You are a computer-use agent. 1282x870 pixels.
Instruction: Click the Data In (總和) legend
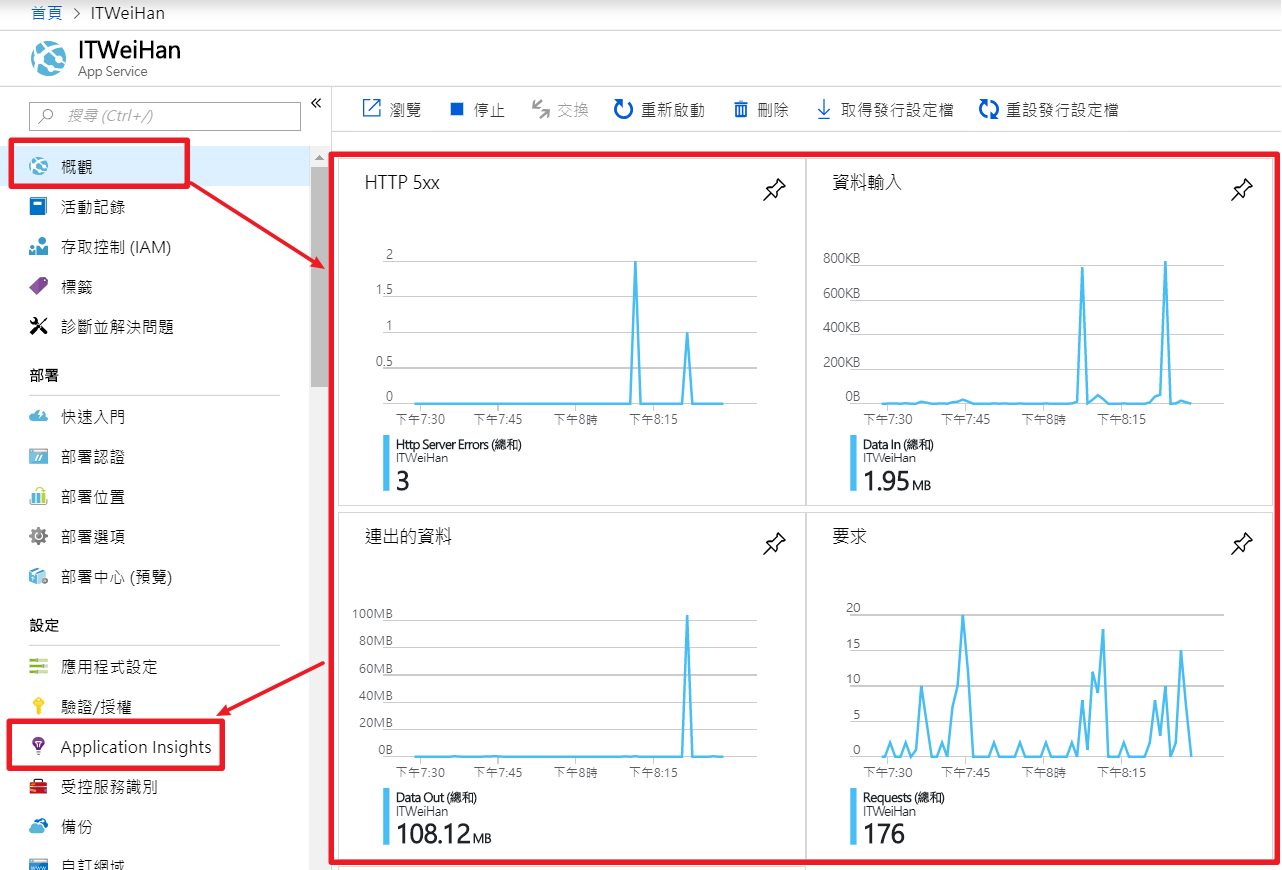coord(898,445)
